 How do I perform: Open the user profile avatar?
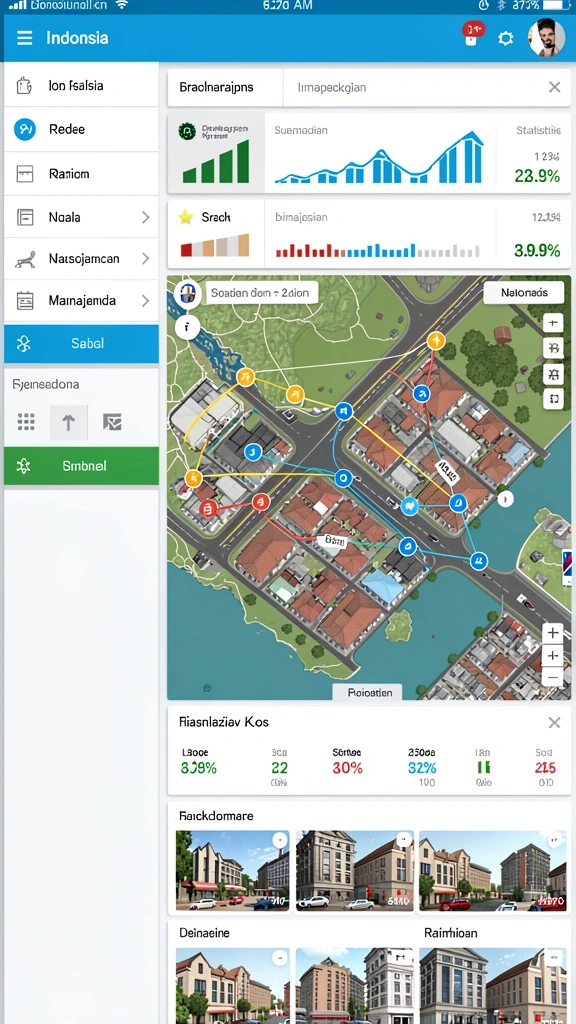546,37
